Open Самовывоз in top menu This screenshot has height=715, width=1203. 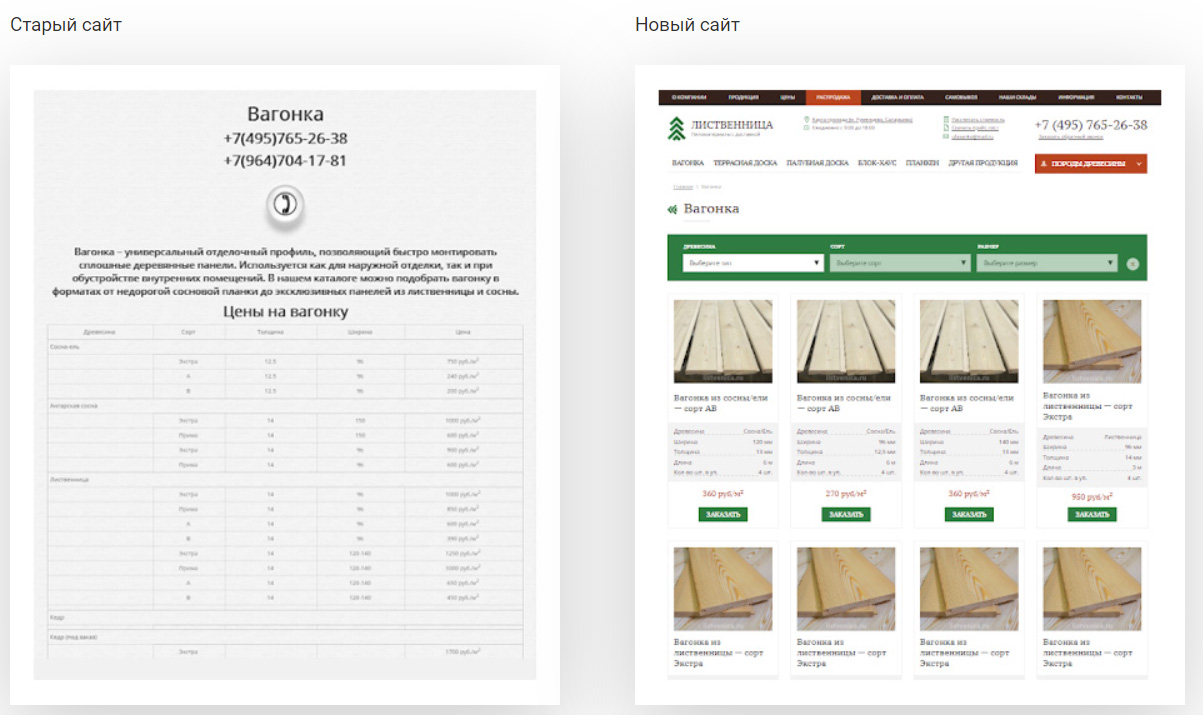pyautogui.click(x=961, y=97)
